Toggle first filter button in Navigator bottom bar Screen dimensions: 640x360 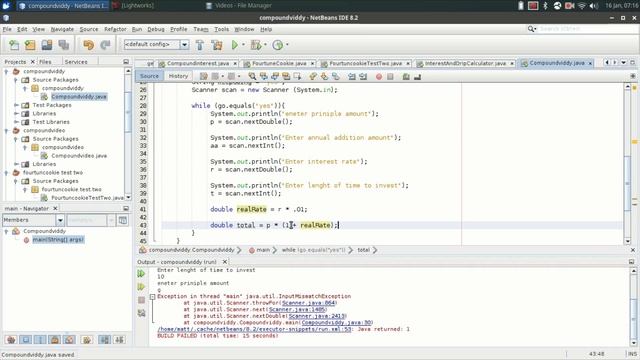click(x=11, y=340)
